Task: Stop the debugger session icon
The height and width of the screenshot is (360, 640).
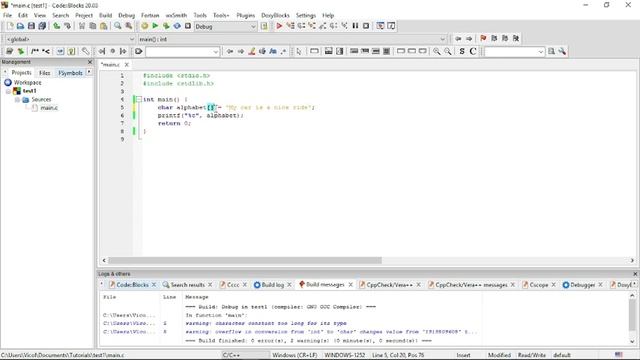Action: coord(366,26)
